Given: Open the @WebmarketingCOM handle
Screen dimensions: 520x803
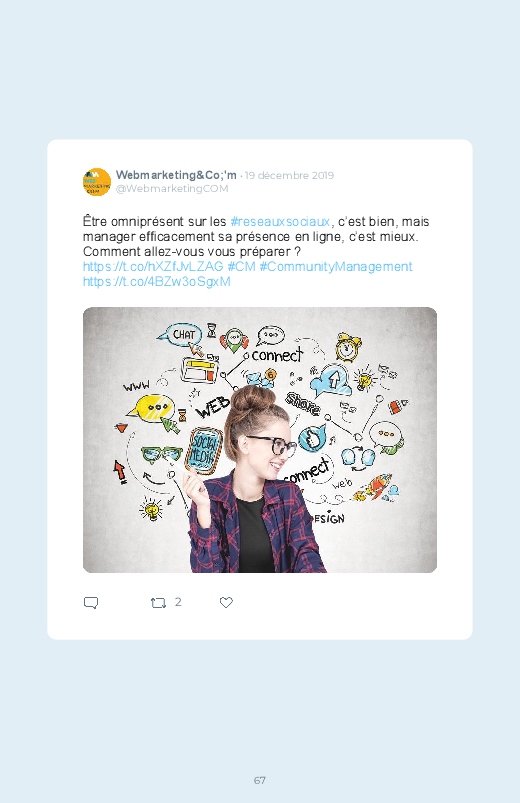Looking at the screenshot, I should pyautogui.click(x=172, y=188).
